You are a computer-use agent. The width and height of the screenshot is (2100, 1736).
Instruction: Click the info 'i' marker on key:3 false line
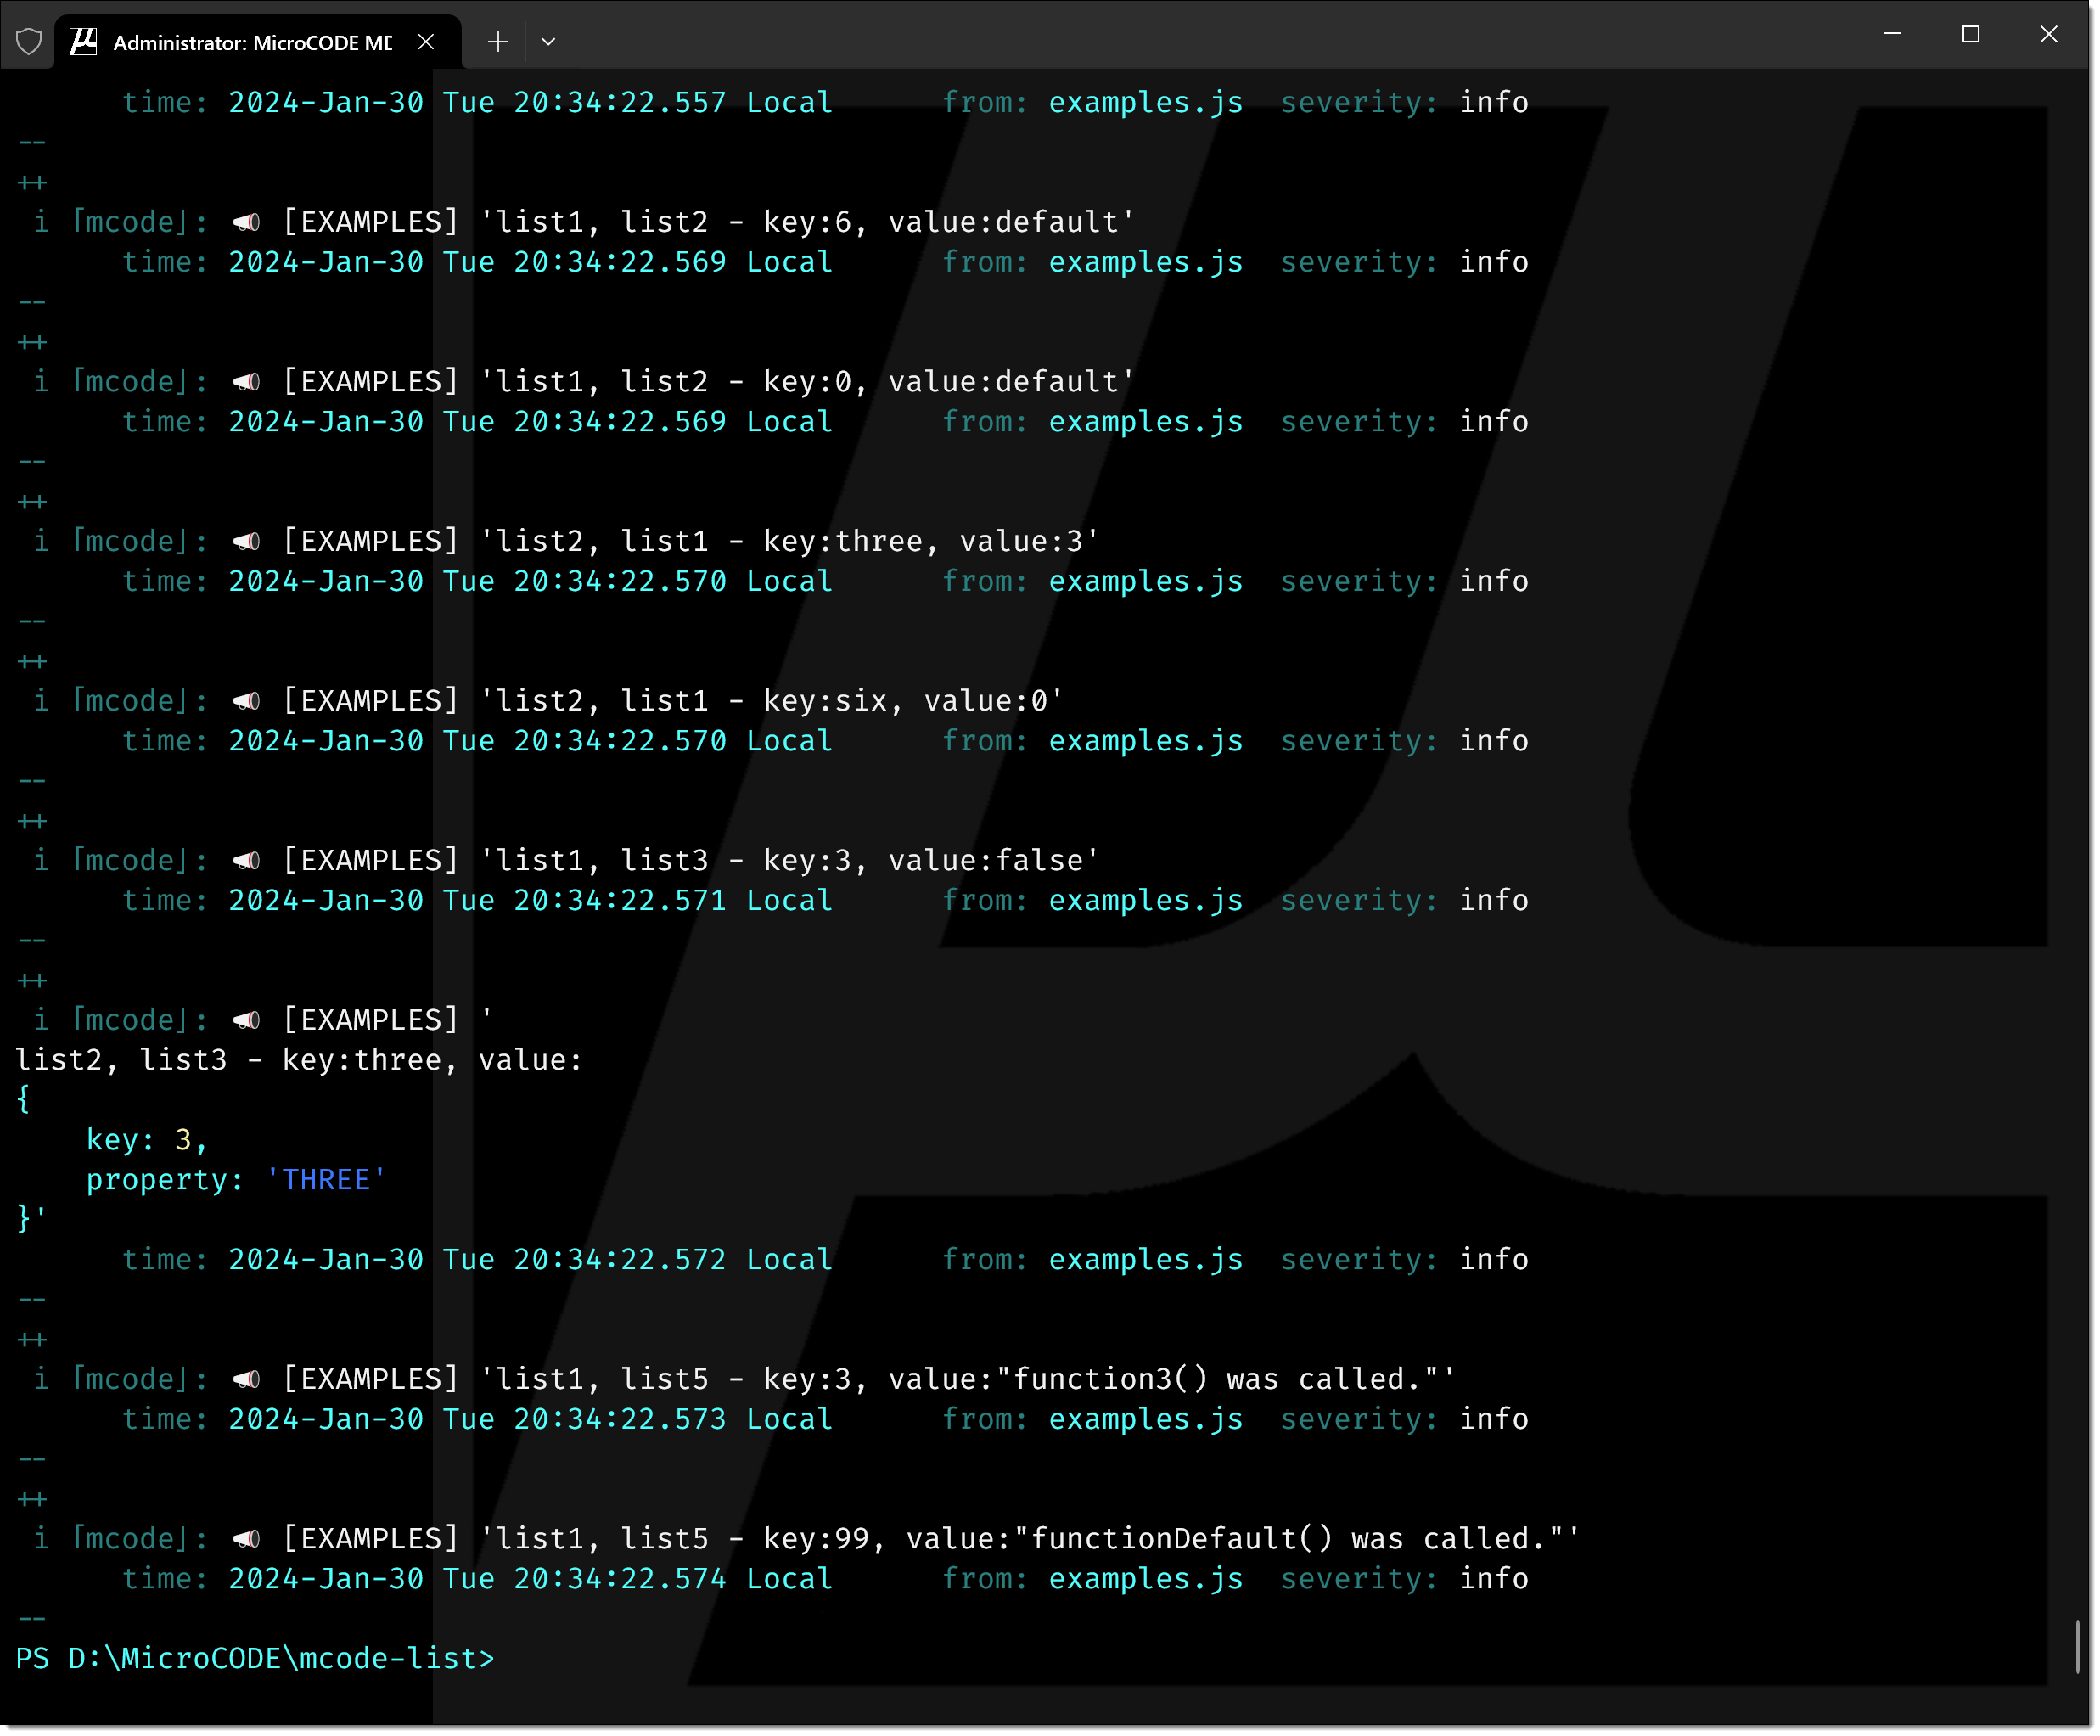coord(40,862)
